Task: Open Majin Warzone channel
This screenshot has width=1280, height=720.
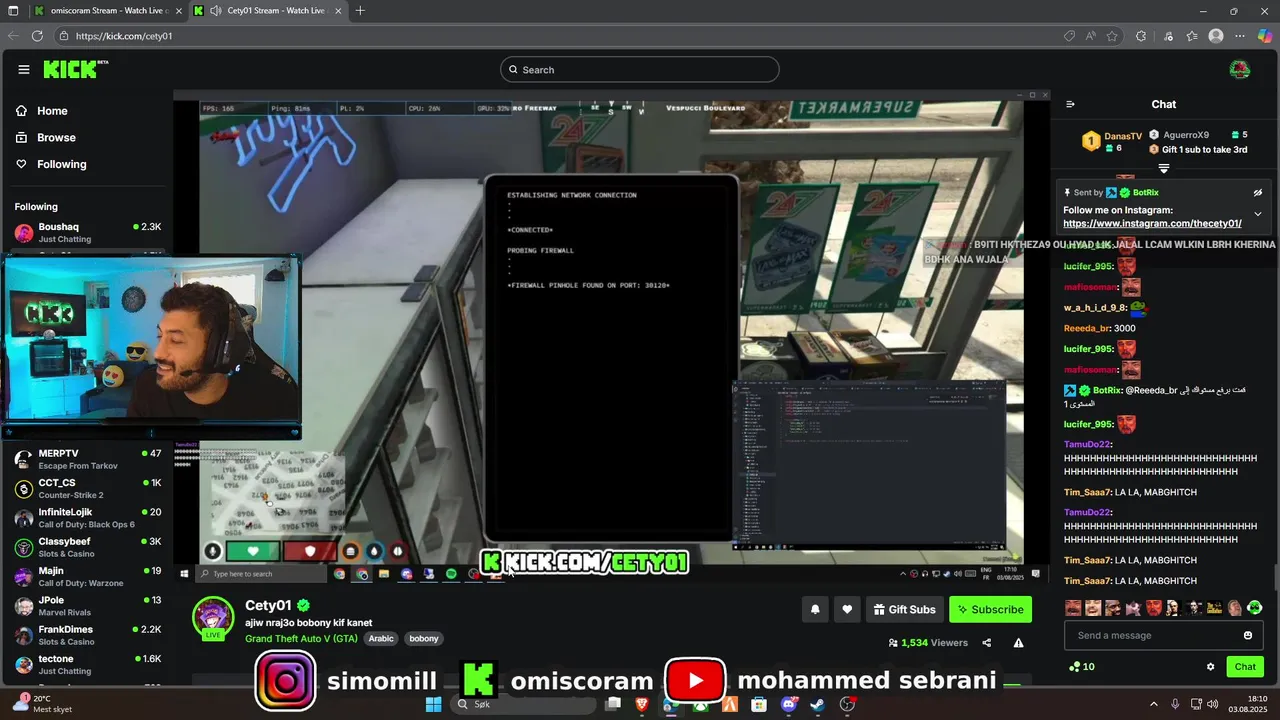Action: (x=88, y=576)
